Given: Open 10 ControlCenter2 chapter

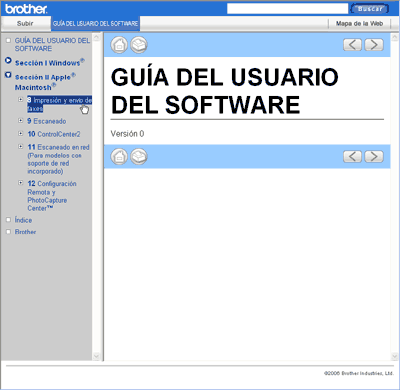Looking at the screenshot, I should coord(54,134).
